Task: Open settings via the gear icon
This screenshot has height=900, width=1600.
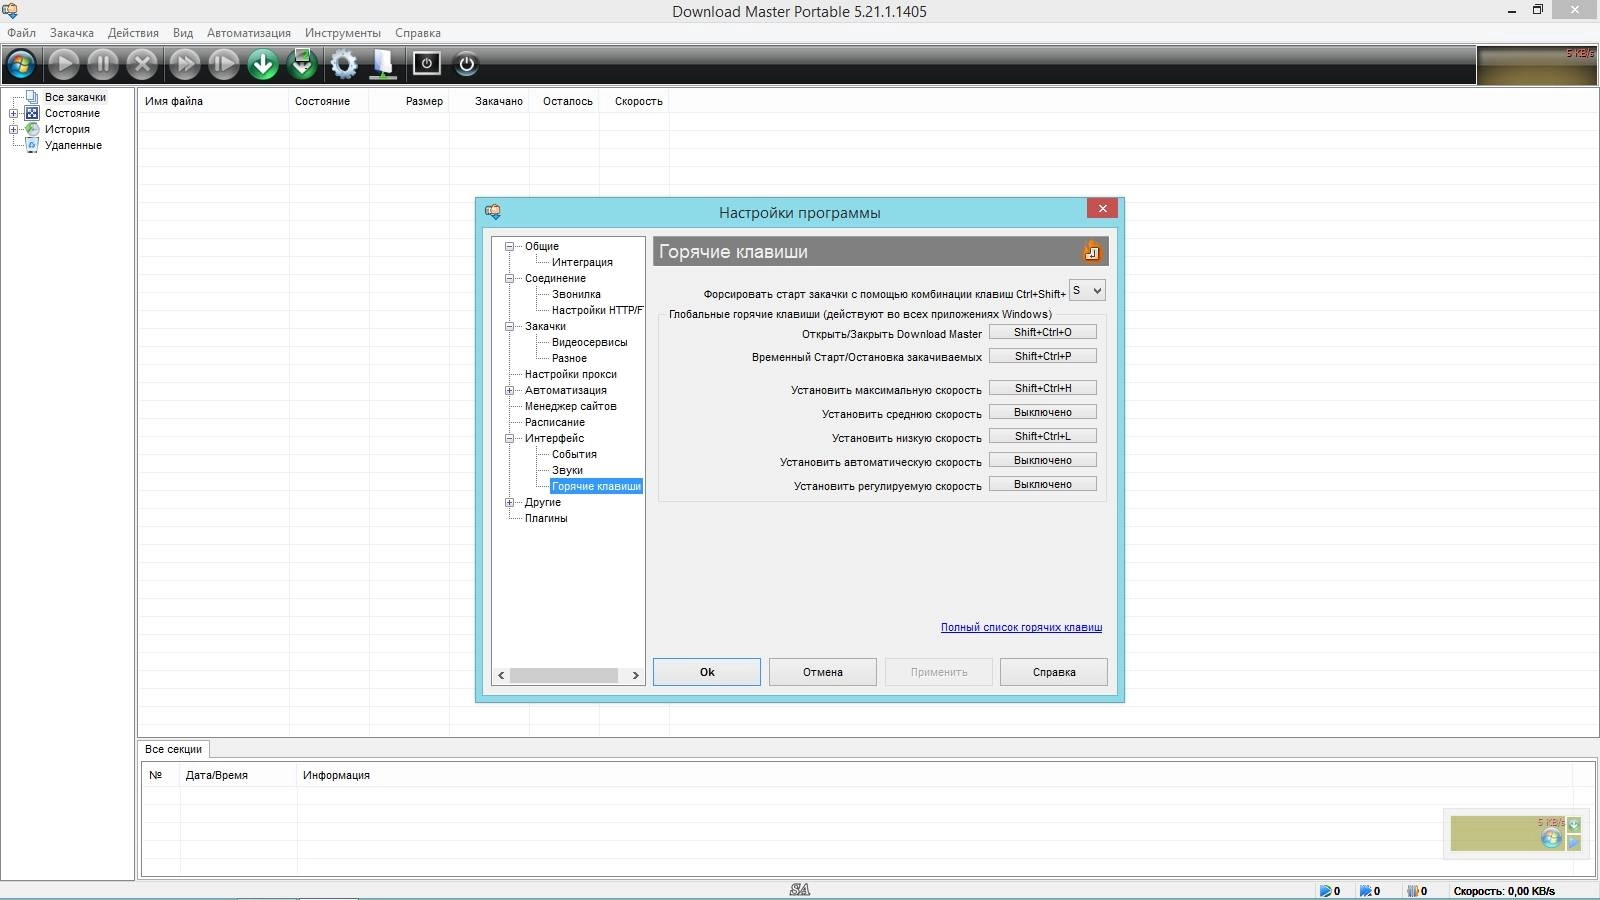Action: point(344,64)
